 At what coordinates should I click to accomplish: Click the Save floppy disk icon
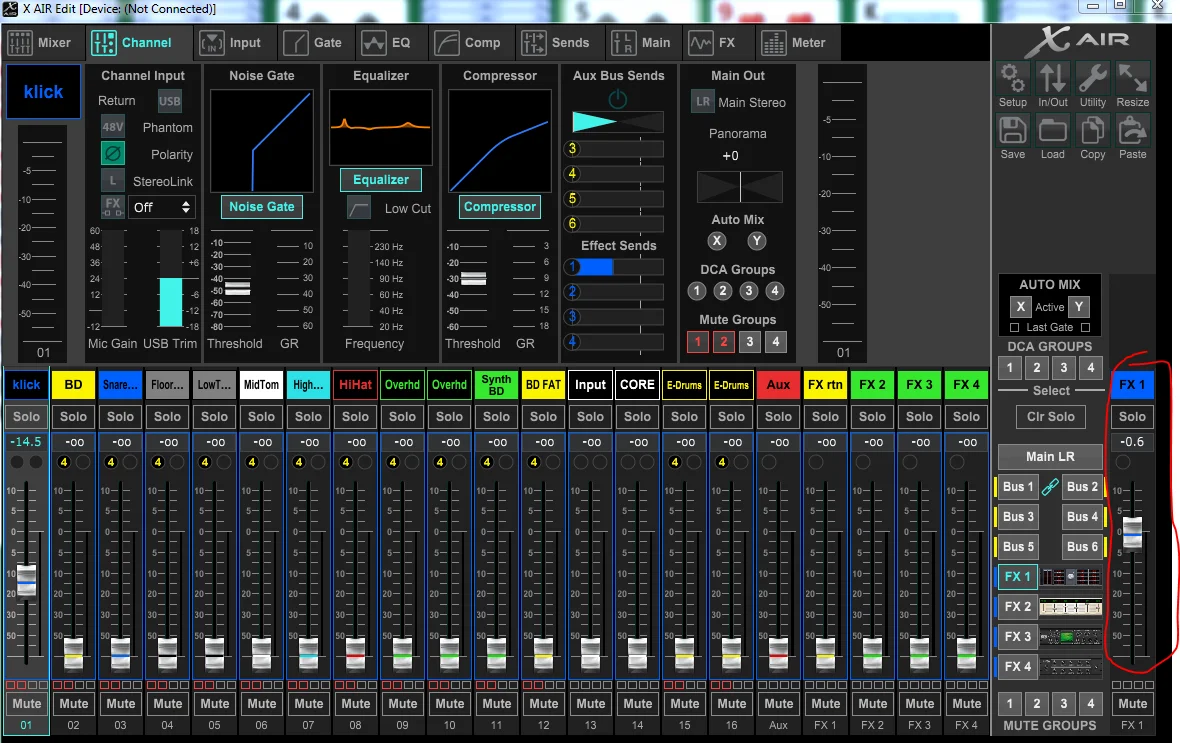click(1012, 130)
